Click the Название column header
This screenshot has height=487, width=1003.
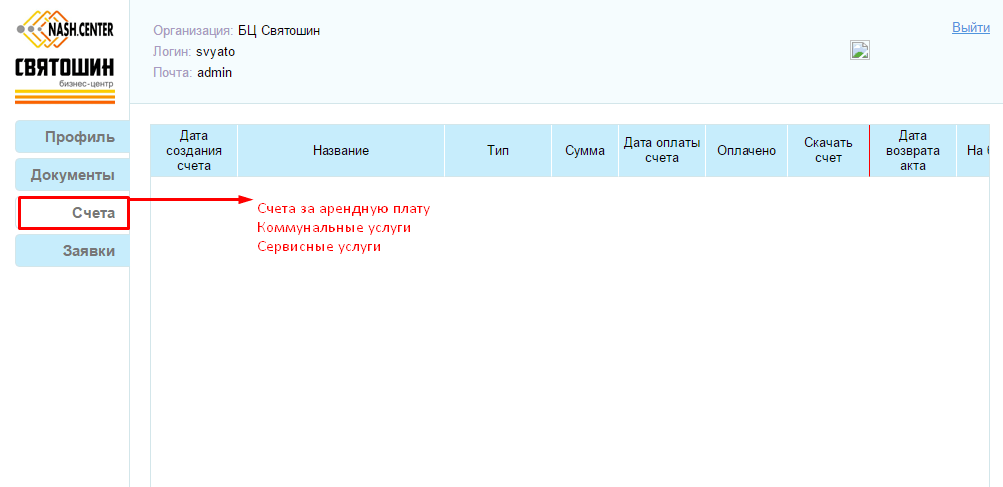pyautogui.click(x=341, y=151)
